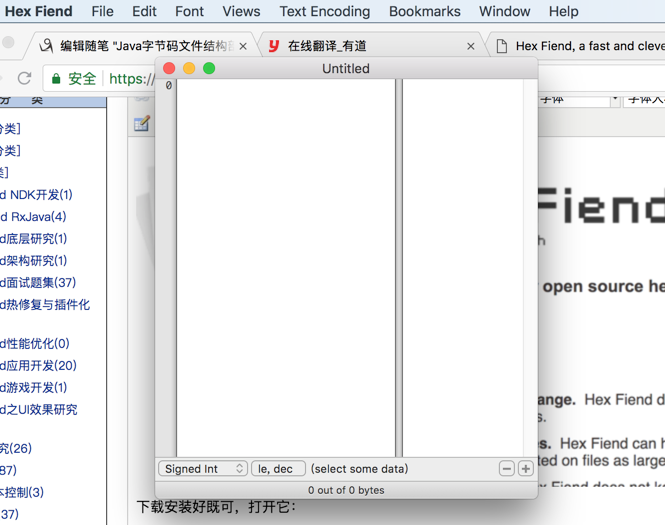Zoom the Untitled Hex Fiend window
Viewport: 665px width, 525px height.
tap(209, 68)
